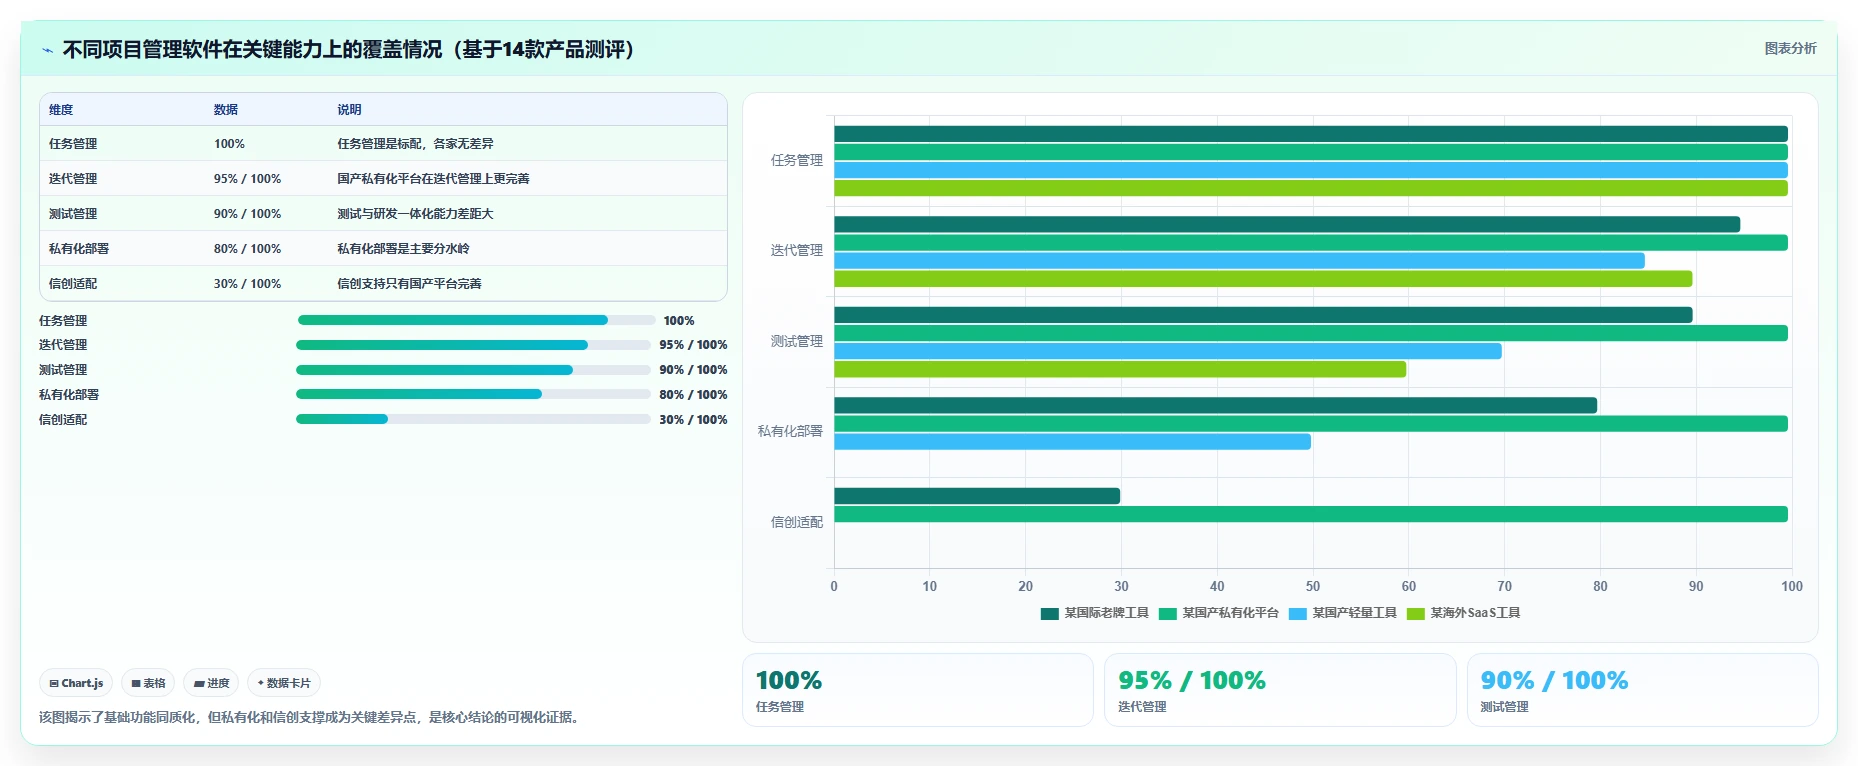The image size is (1858, 766).
Task: Click the blue 私有化部署 bar ending at 50
Action: (x=1072, y=442)
